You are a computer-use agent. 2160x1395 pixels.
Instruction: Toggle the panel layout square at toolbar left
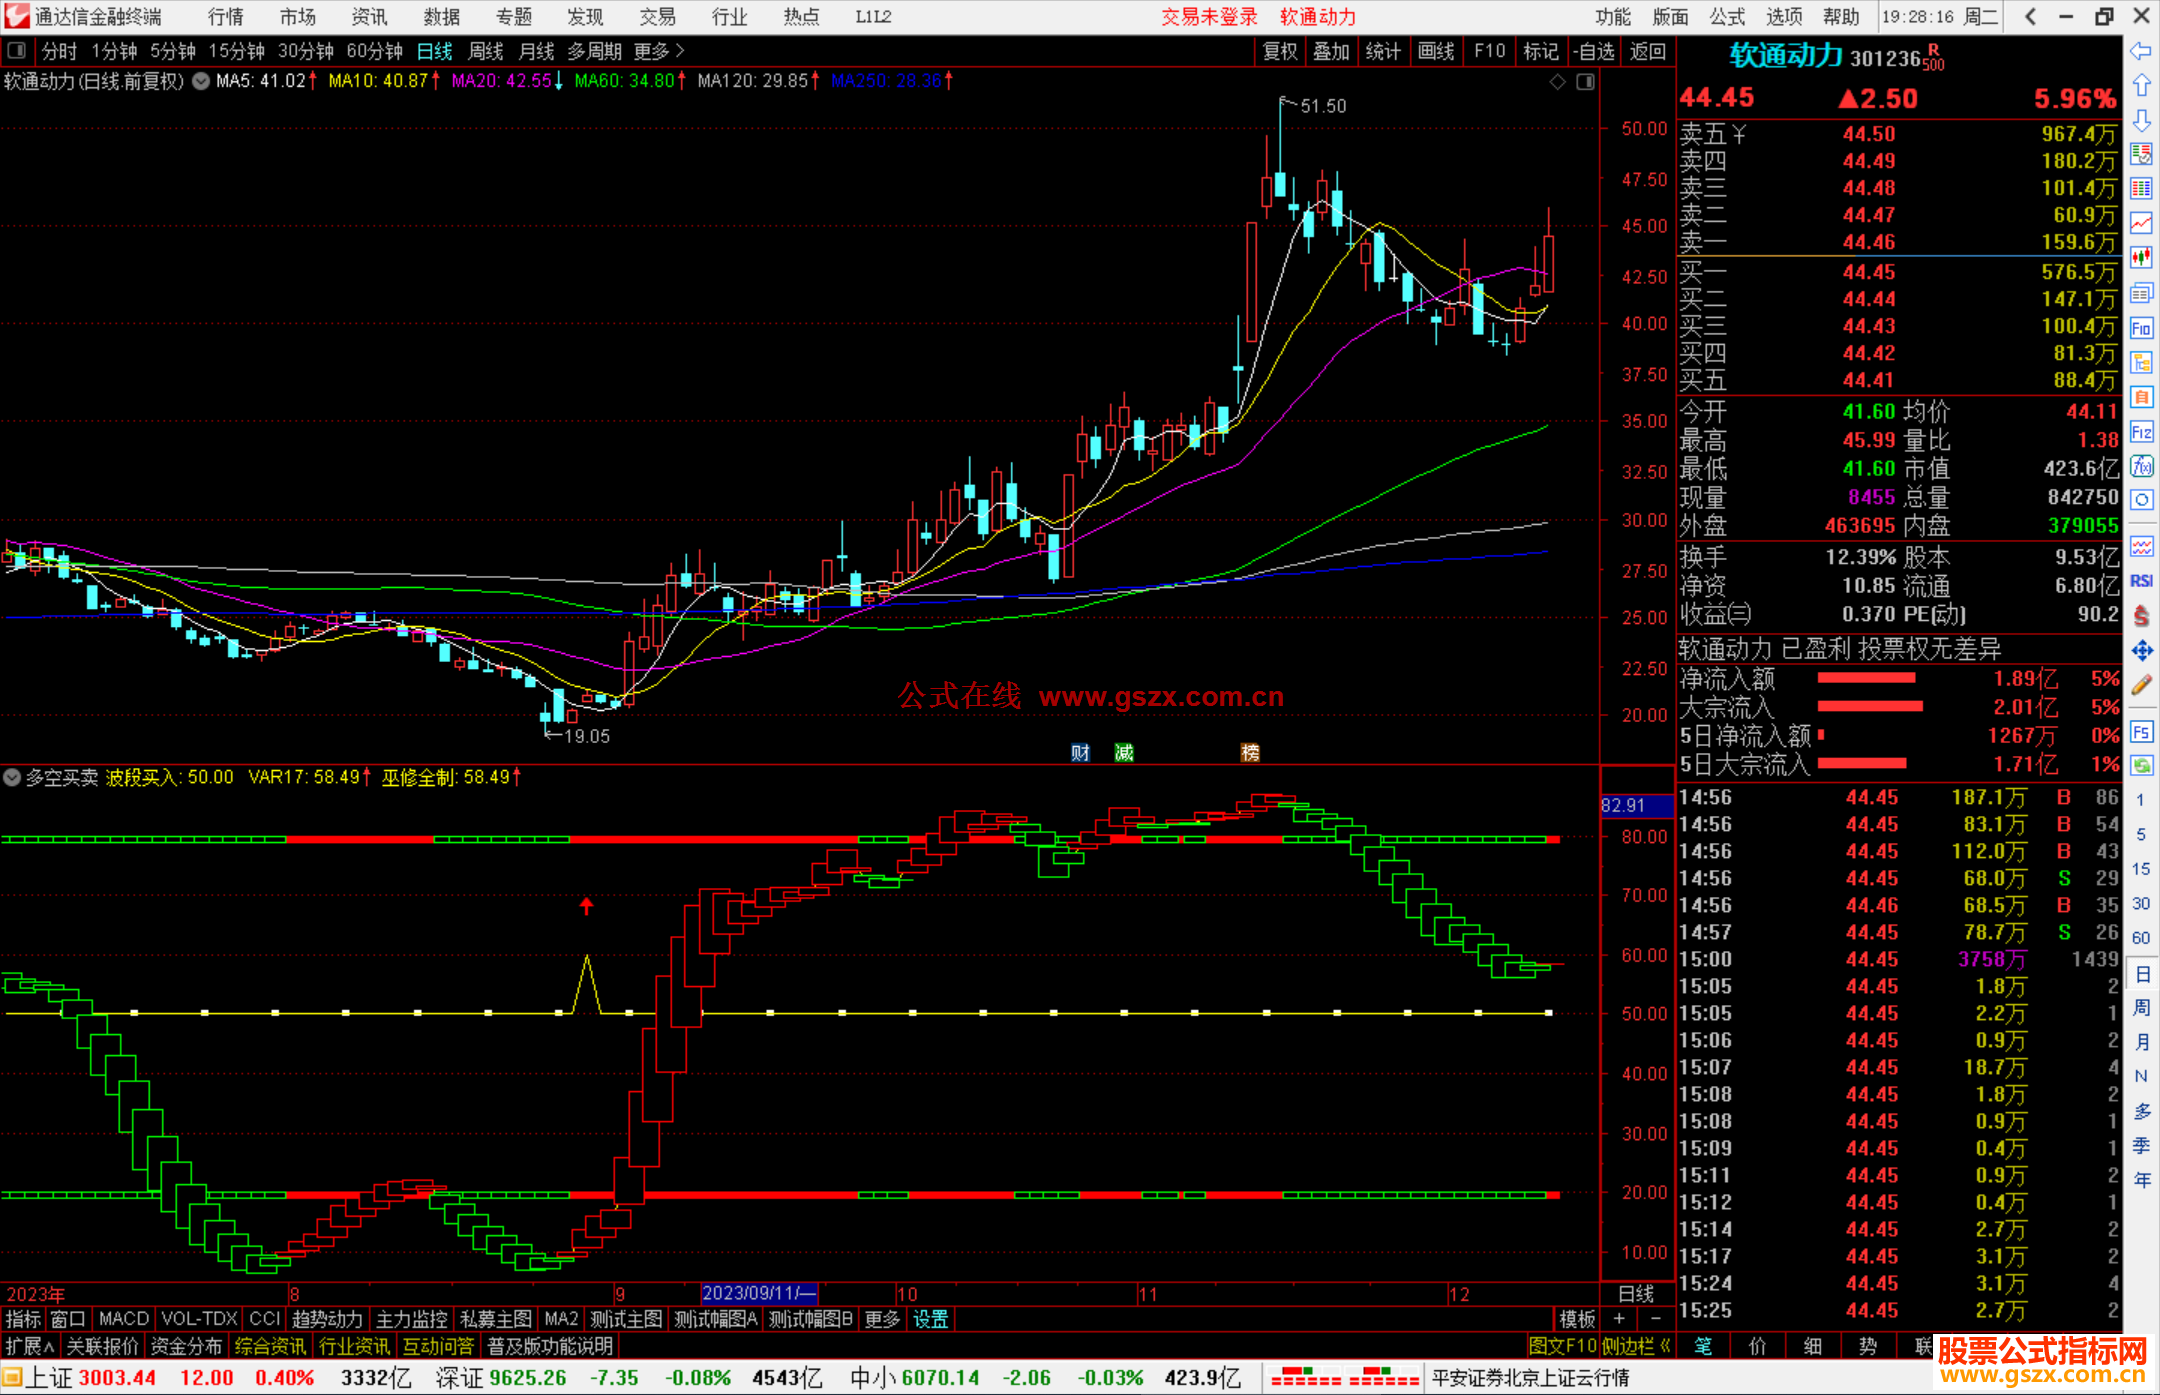[17, 50]
